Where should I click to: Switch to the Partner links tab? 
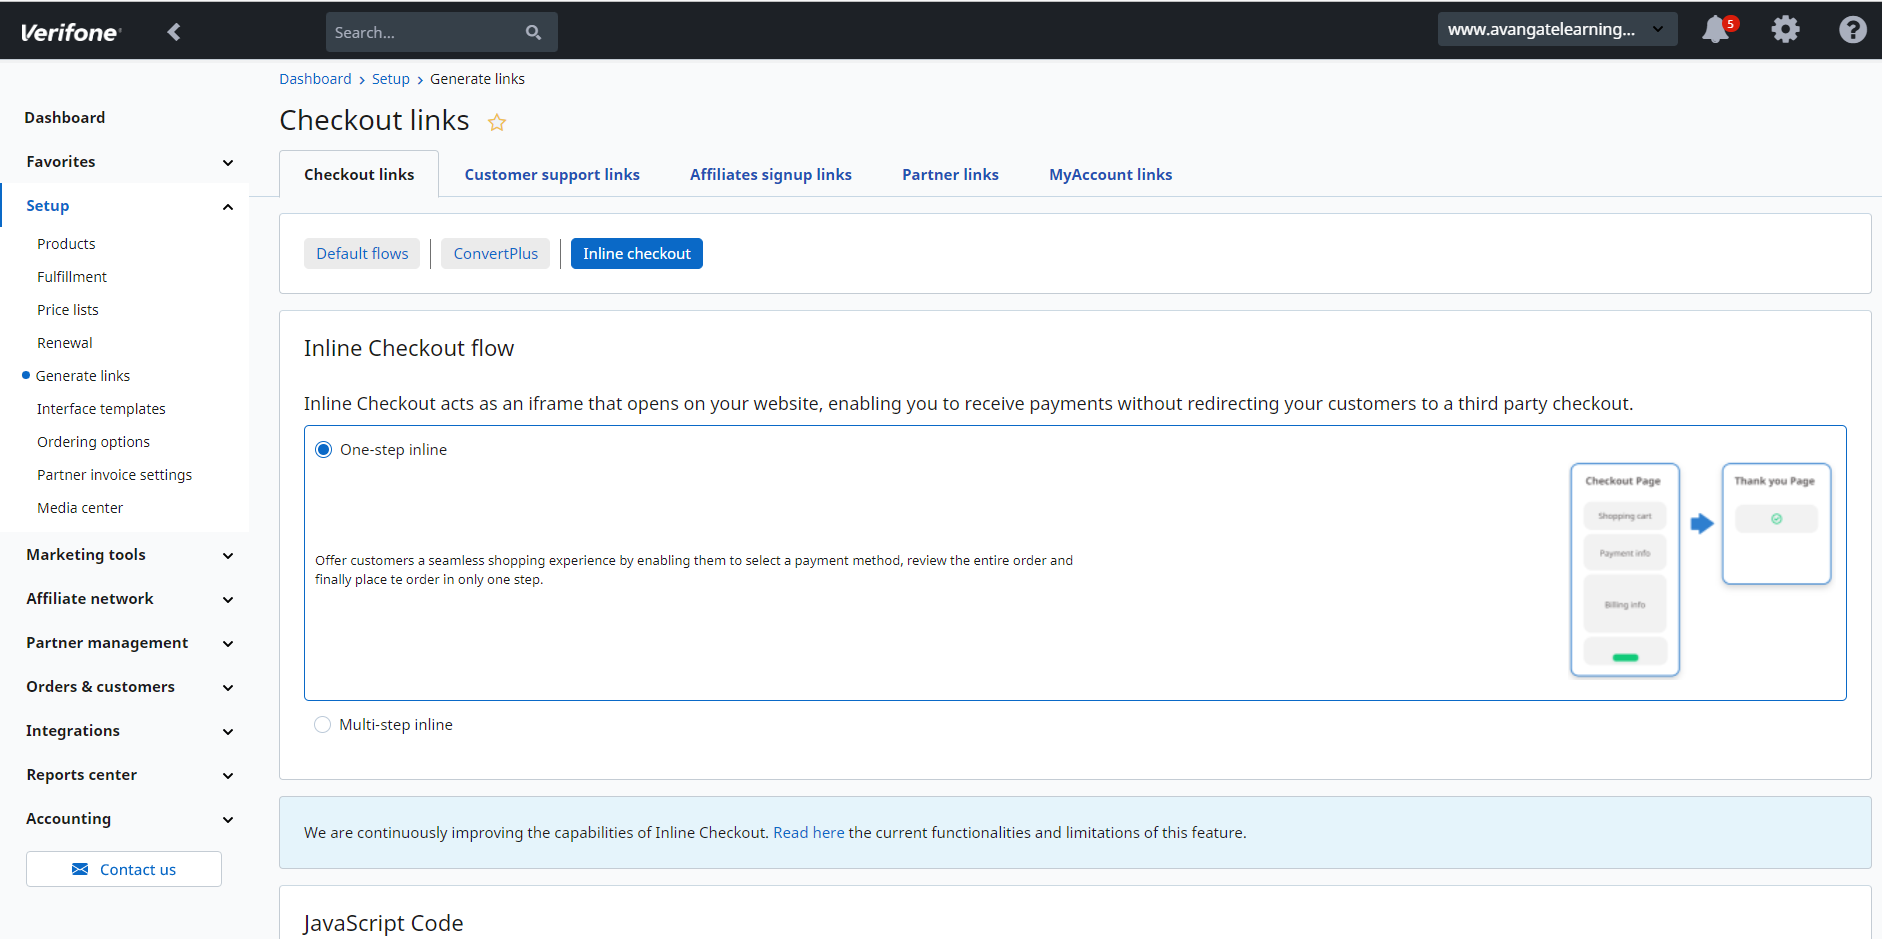(x=949, y=174)
